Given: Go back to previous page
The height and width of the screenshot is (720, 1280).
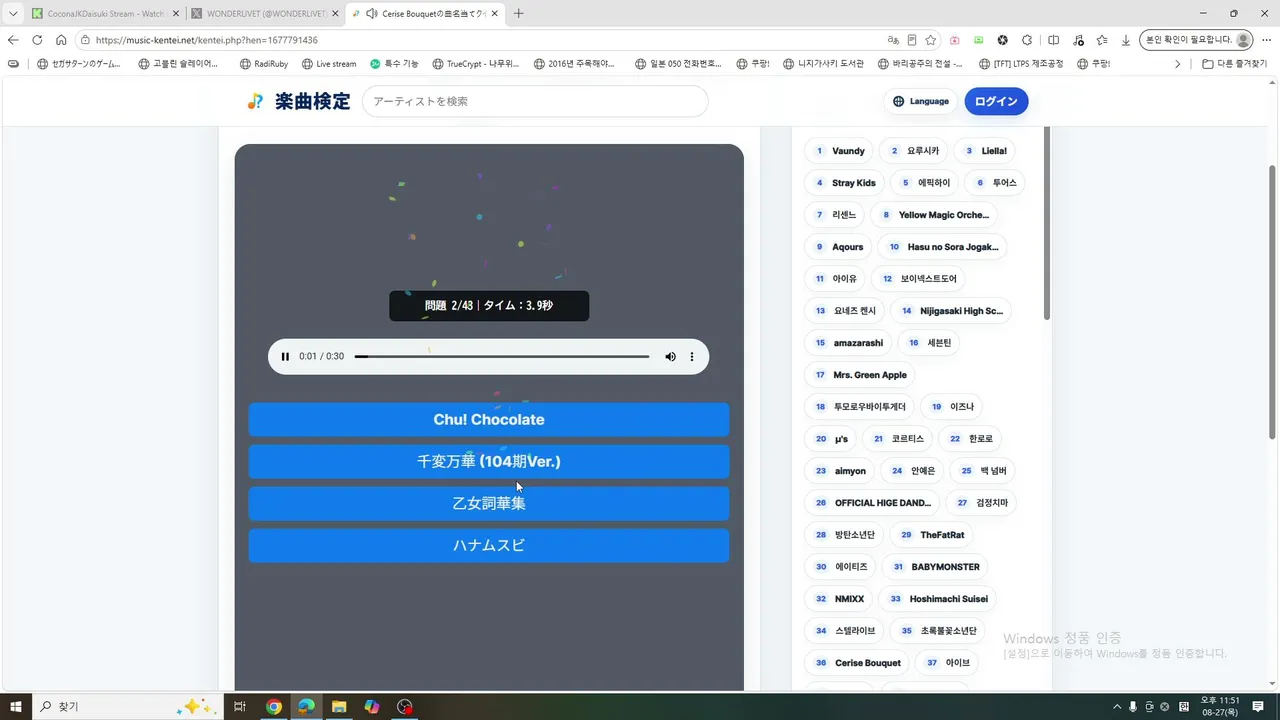Looking at the screenshot, I should [13, 40].
